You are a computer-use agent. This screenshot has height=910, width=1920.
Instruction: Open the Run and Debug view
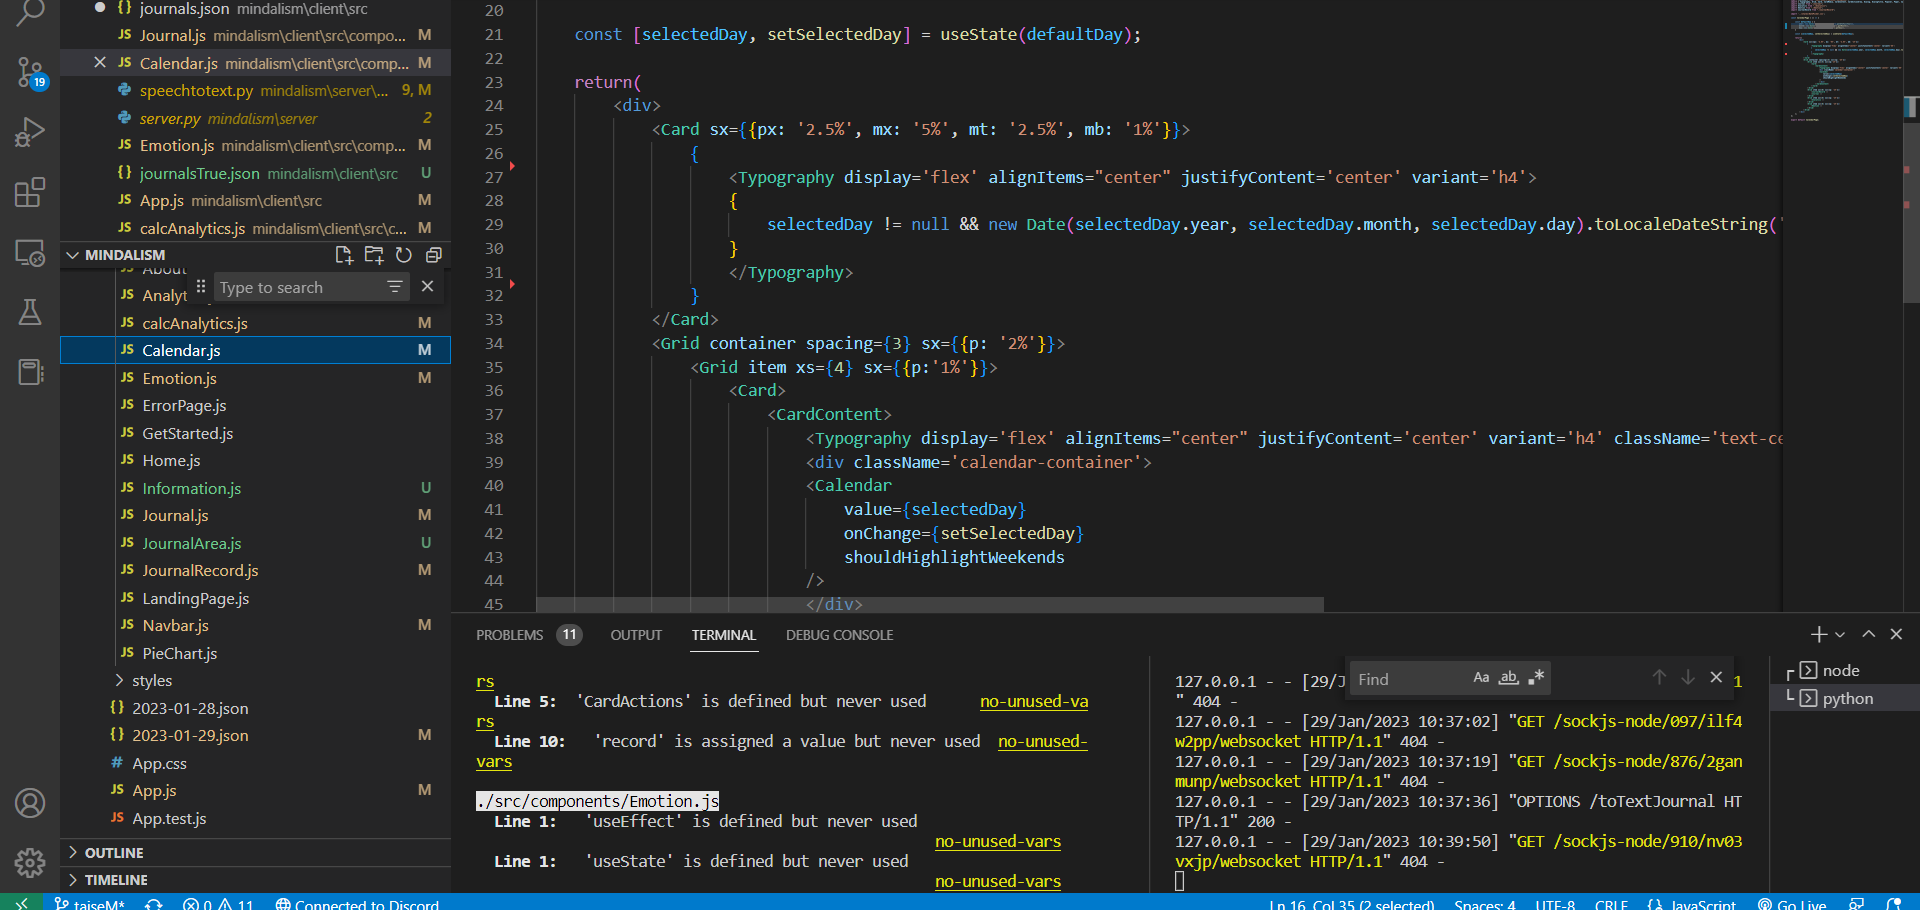pos(30,132)
